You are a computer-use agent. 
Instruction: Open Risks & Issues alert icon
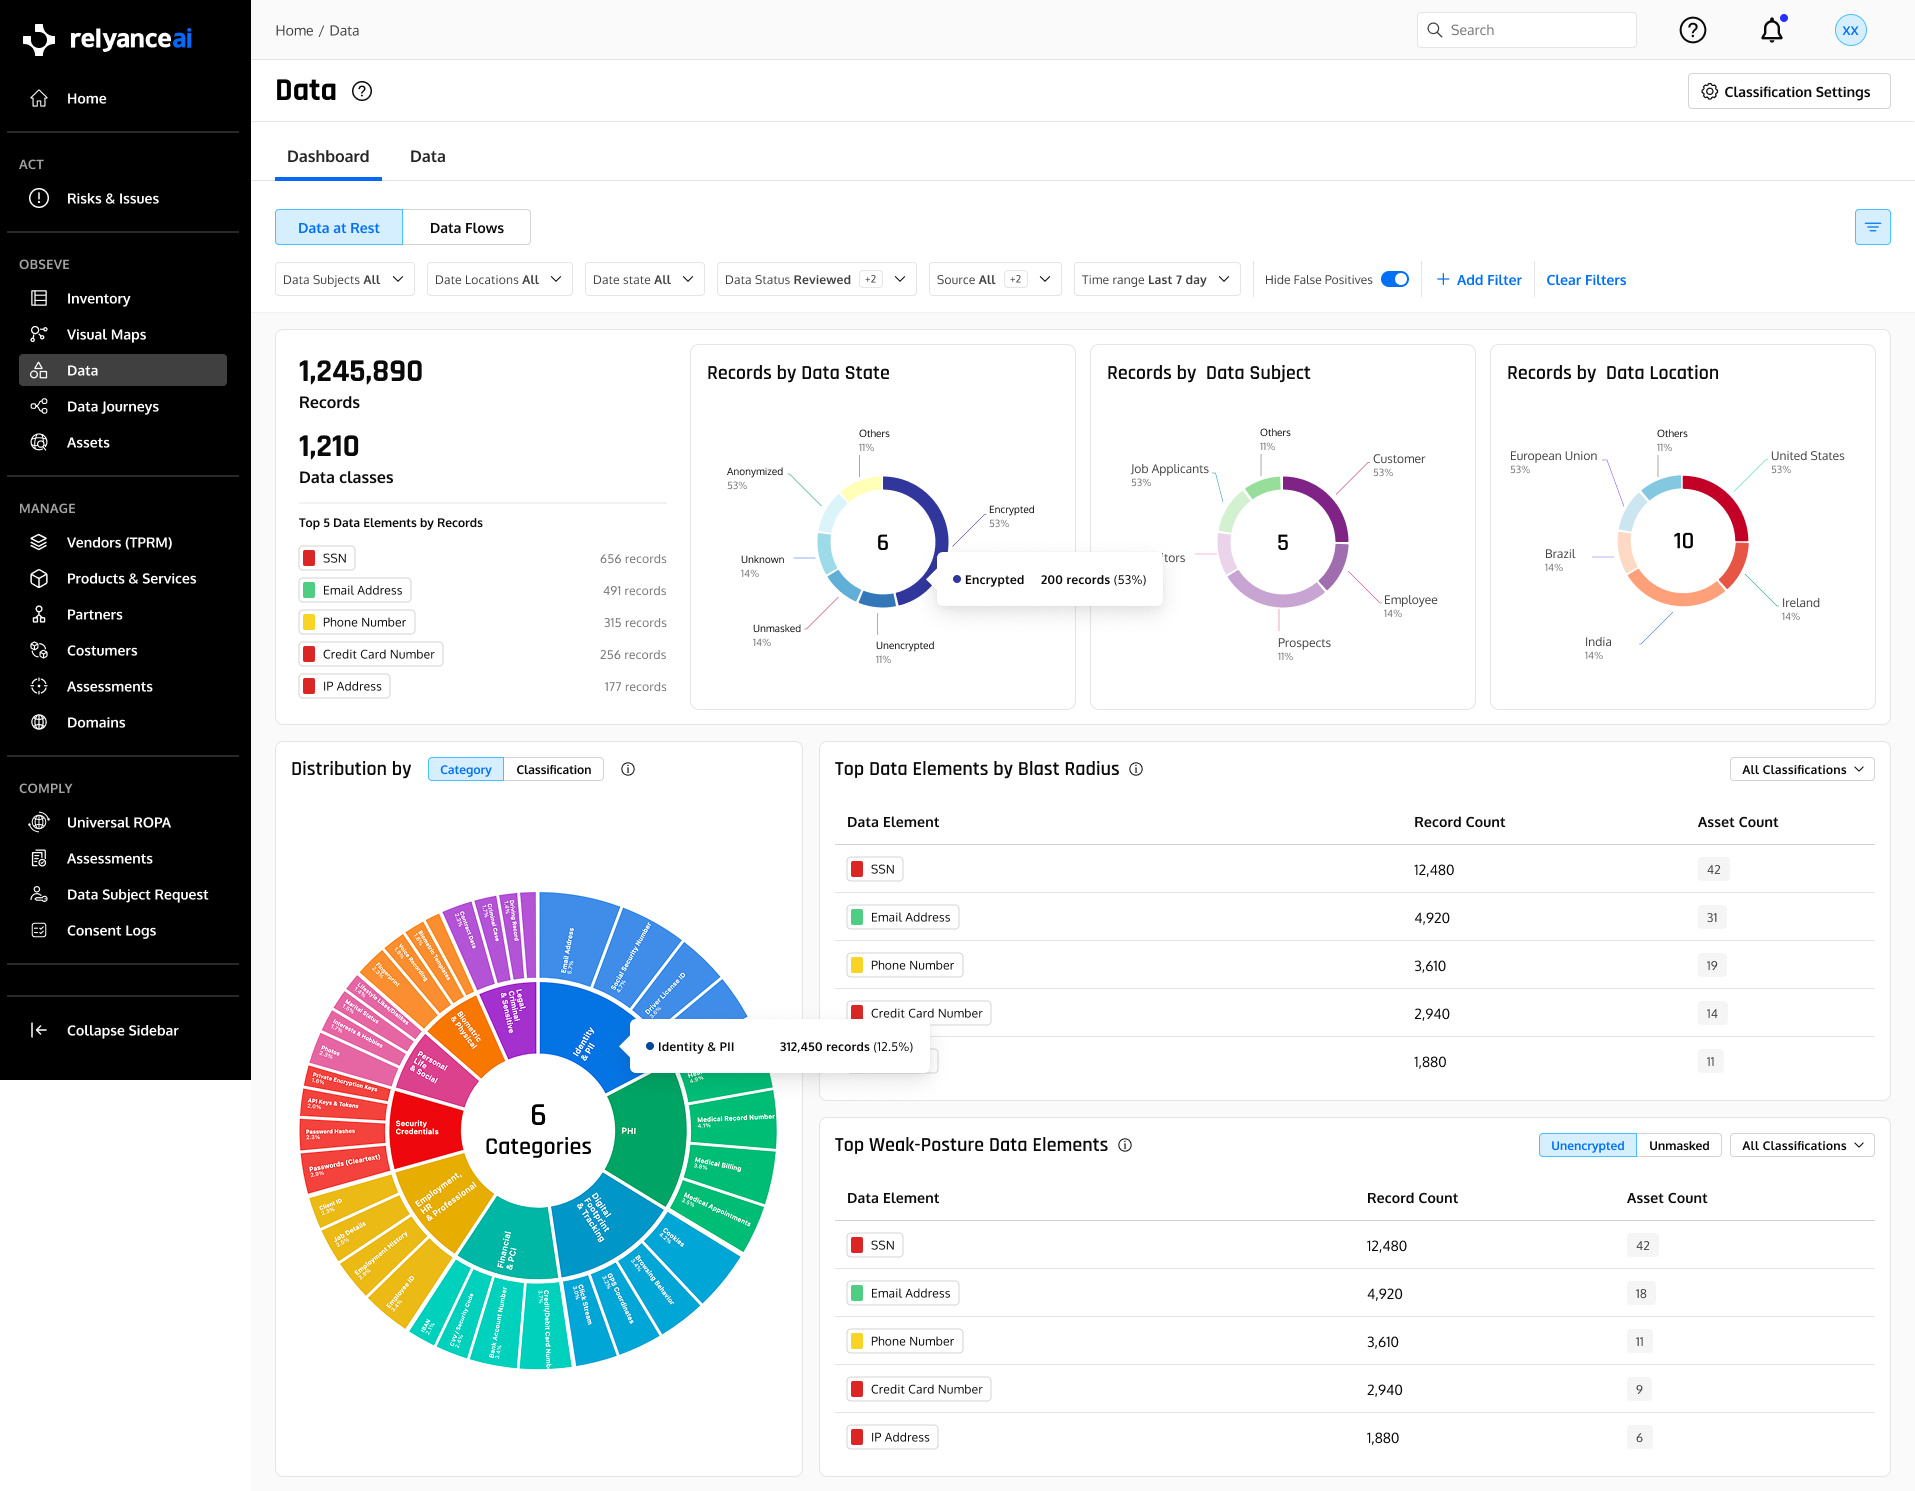pos(39,198)
